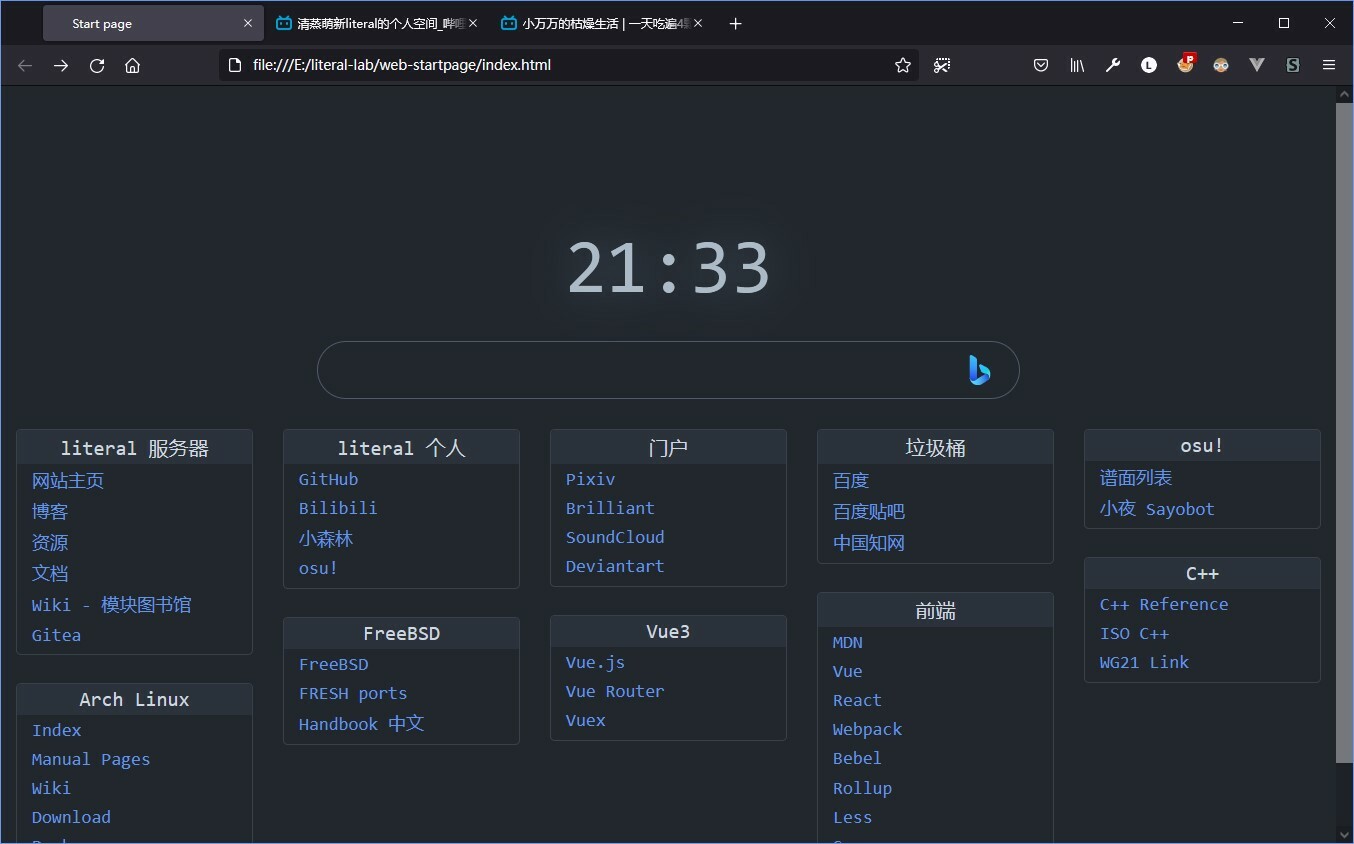Screen dimensions: 1354x844
Task: Close the 小万万的枯燥生活 tab
Action: (x=698, y=23)
